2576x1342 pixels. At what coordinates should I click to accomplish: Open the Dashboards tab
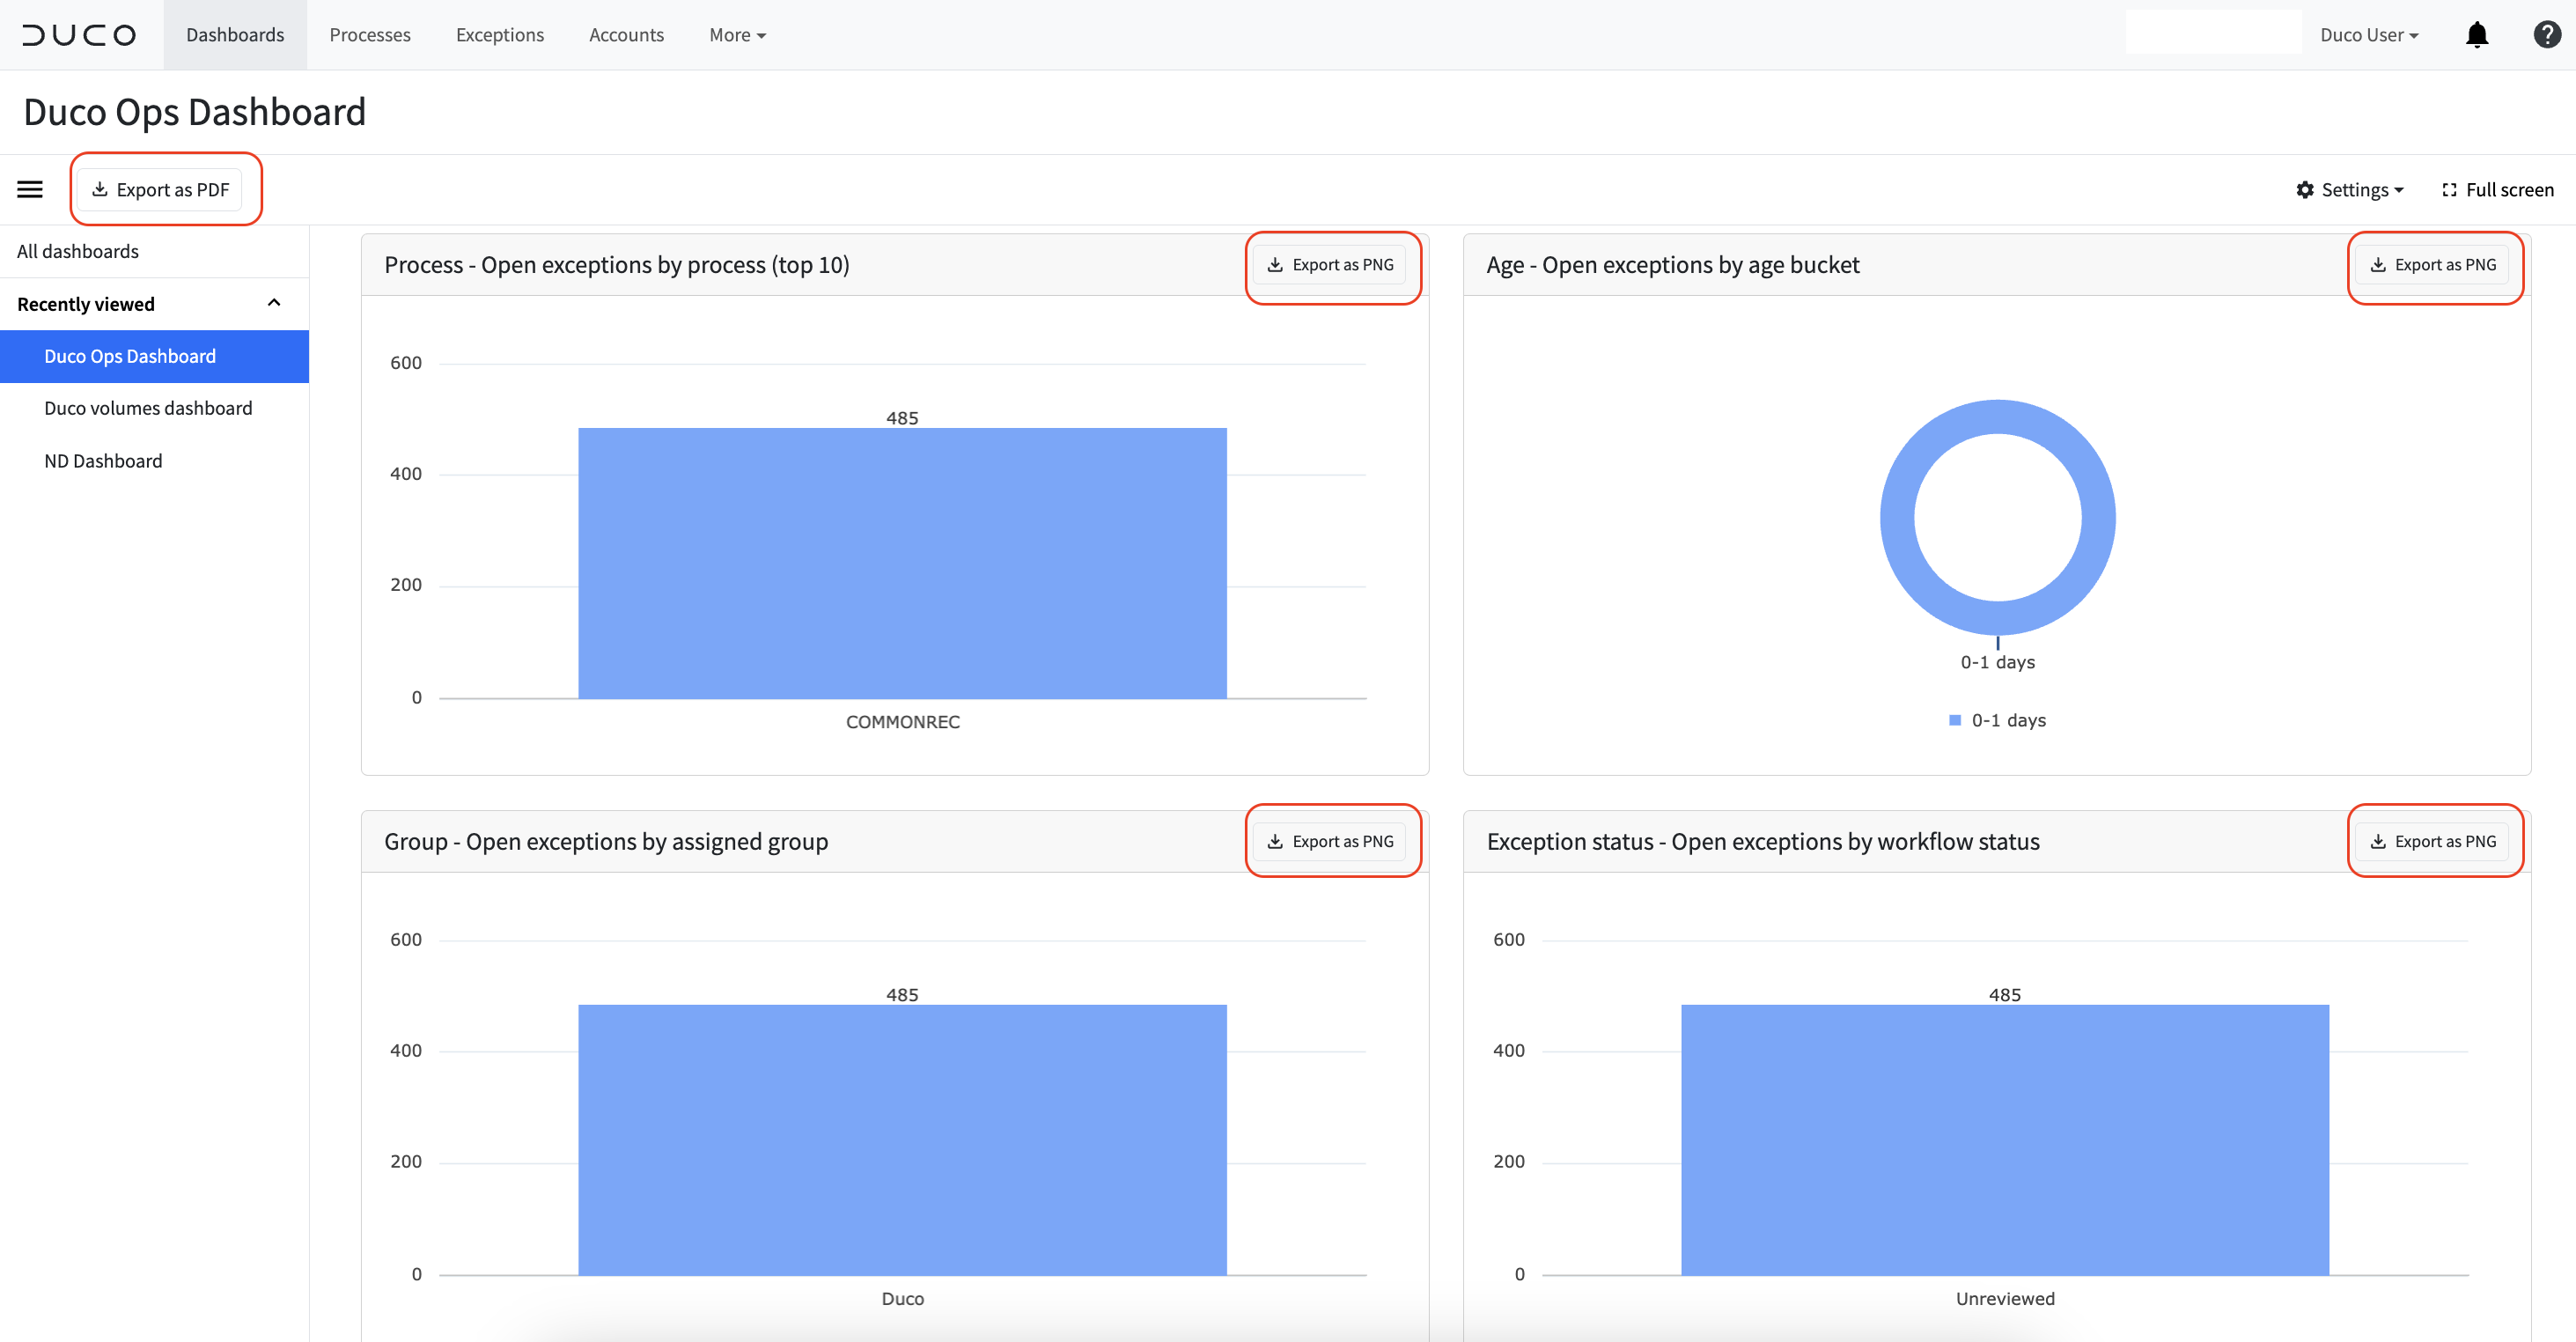point(235,35)
